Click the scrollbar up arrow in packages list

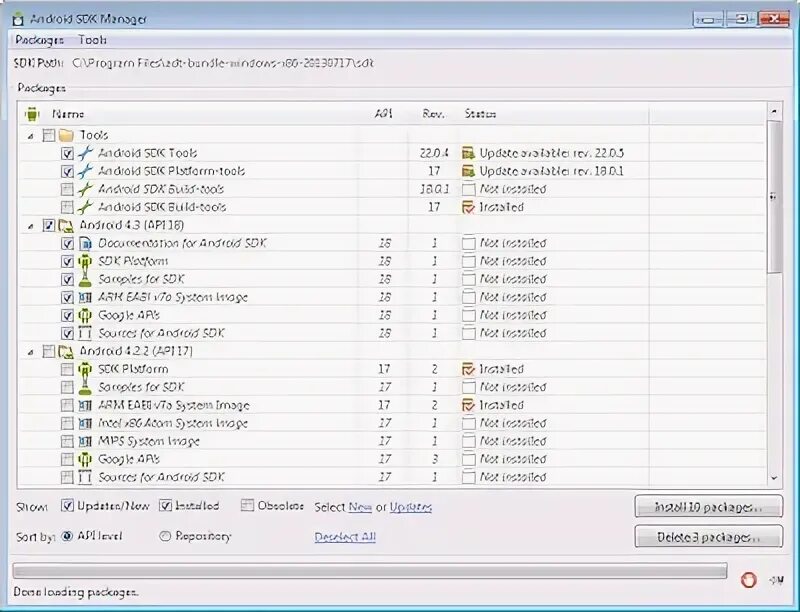pyautogui.click(x=774, y=111)
